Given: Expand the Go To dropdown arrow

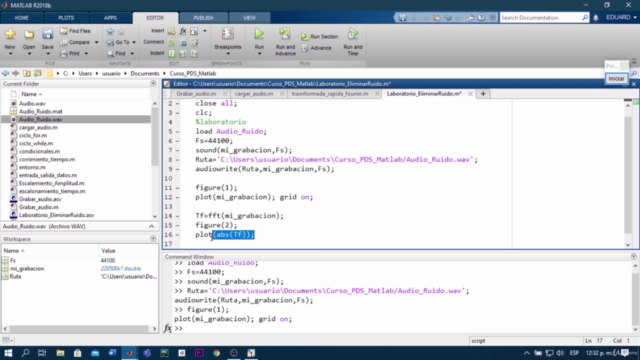Looking at the screenshot, I should coord(134,42).
